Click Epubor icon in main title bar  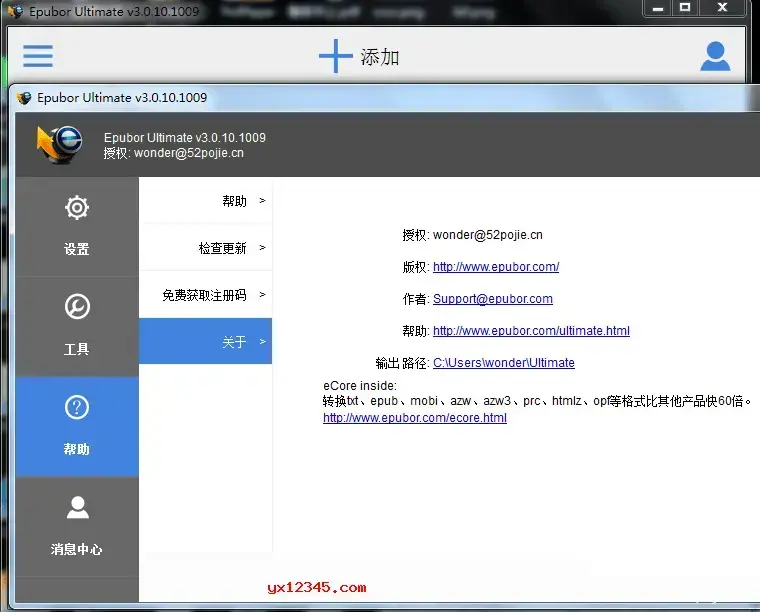coord(16,11)
